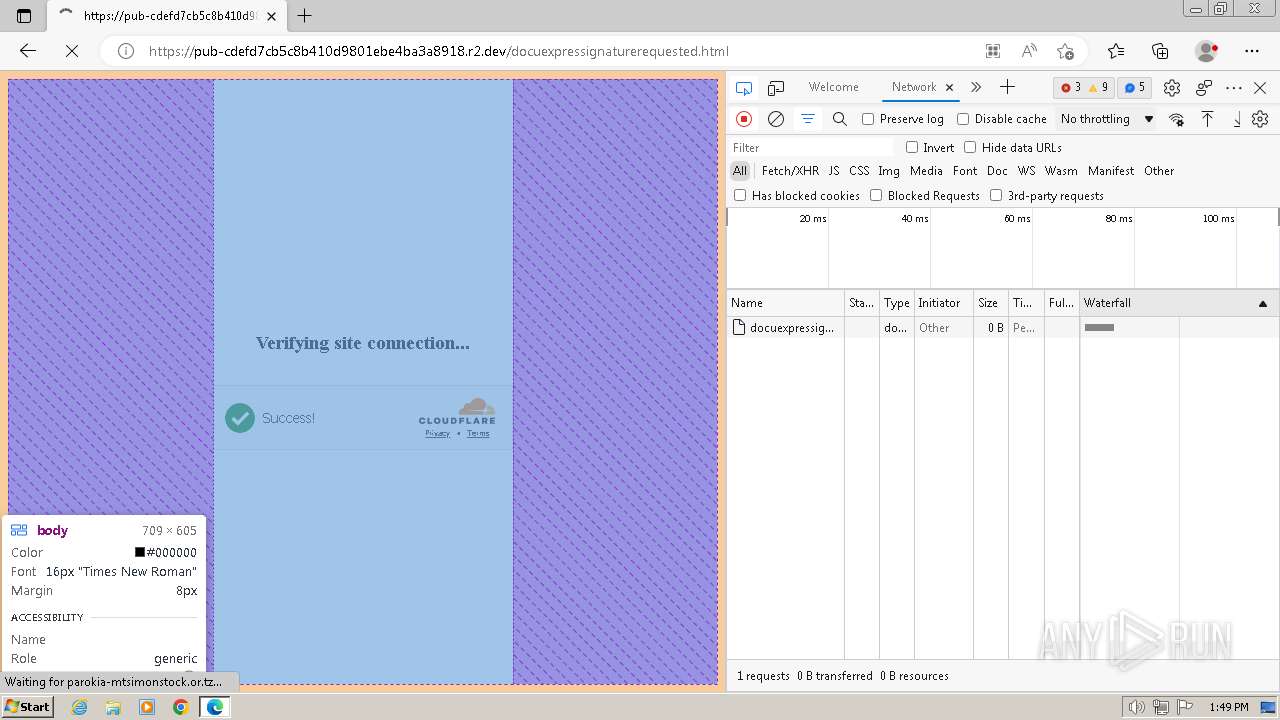The image size is (1280, 720).
Task: Open the QR or apps grid icon in address bar
Action: click(x=992, y=51)
